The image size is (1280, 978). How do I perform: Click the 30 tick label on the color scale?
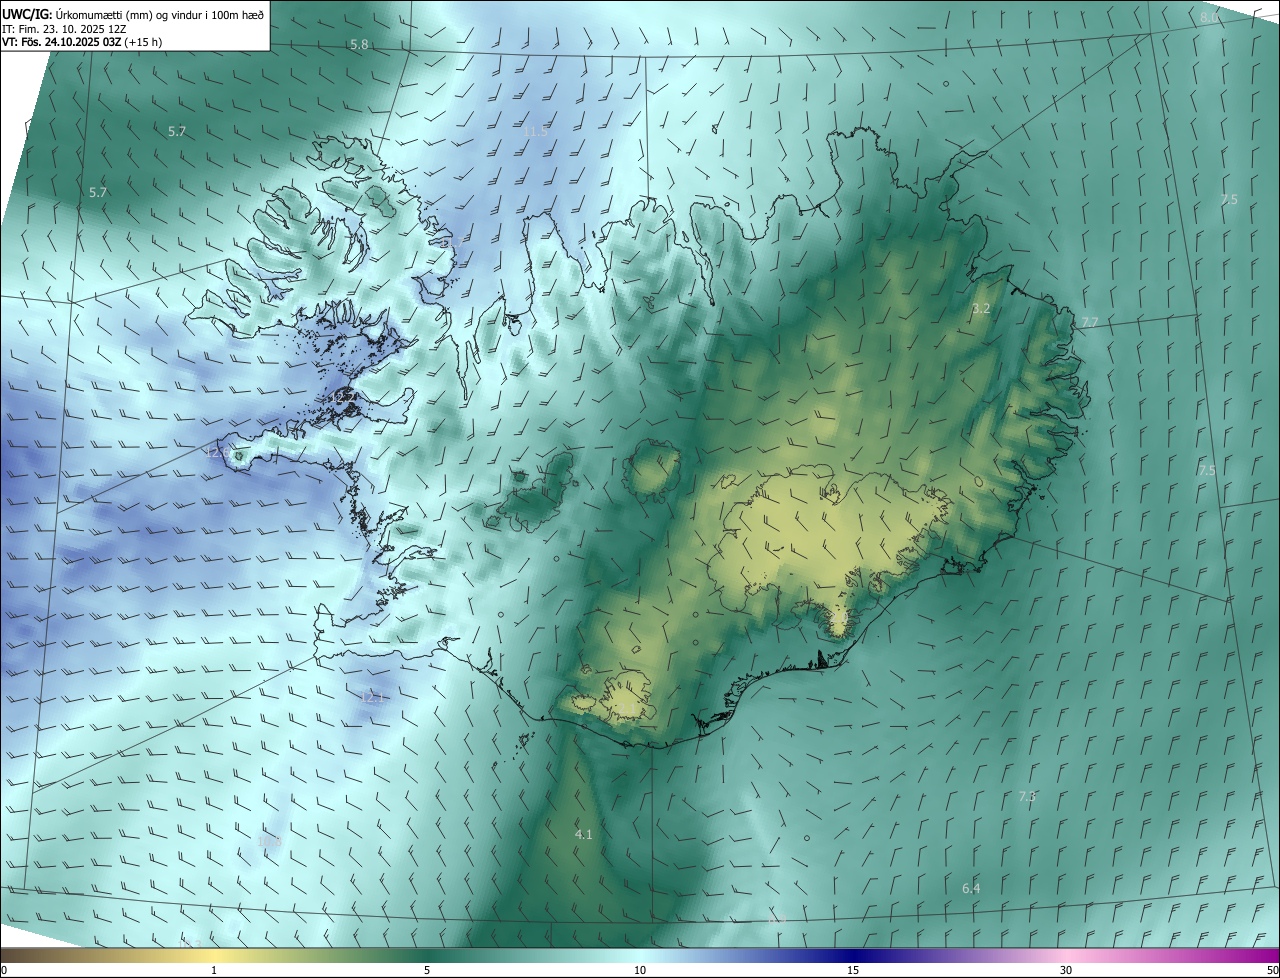pyautogui.click(x=1066, y=970)
